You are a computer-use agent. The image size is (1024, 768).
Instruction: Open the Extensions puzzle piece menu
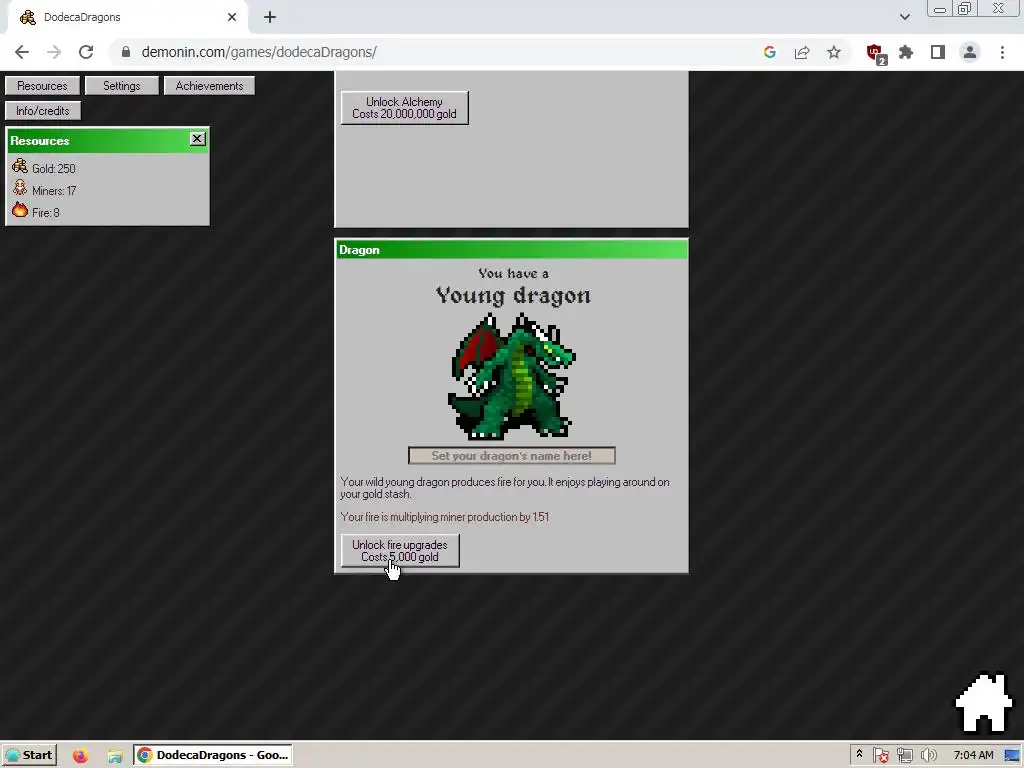click(906, 52)
